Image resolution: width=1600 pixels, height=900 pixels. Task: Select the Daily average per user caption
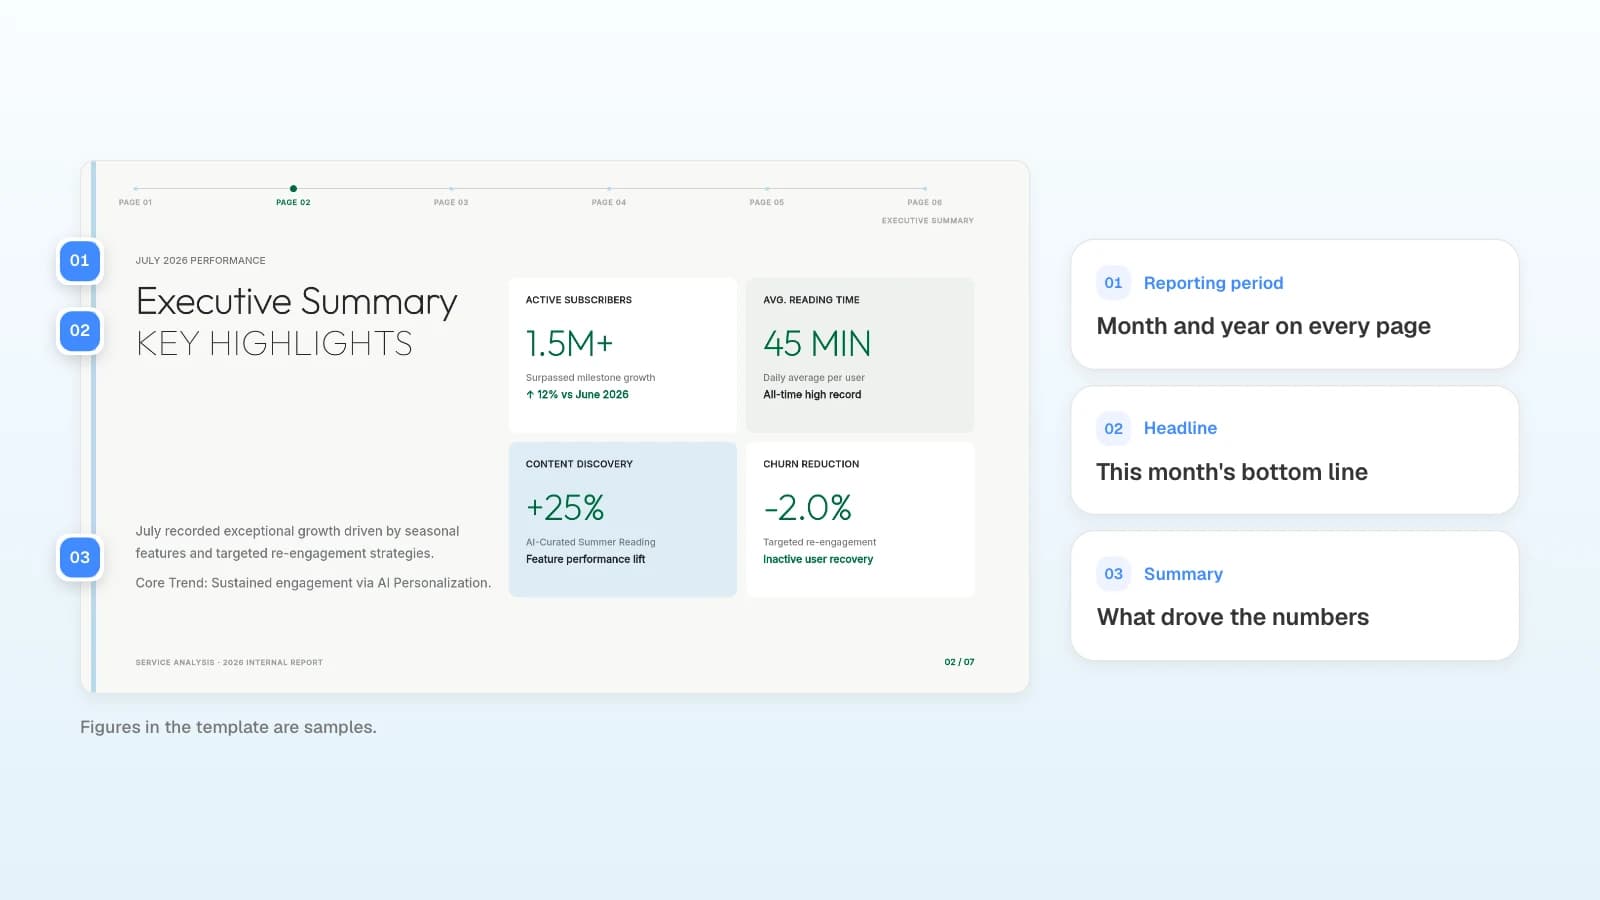[814, 378]
